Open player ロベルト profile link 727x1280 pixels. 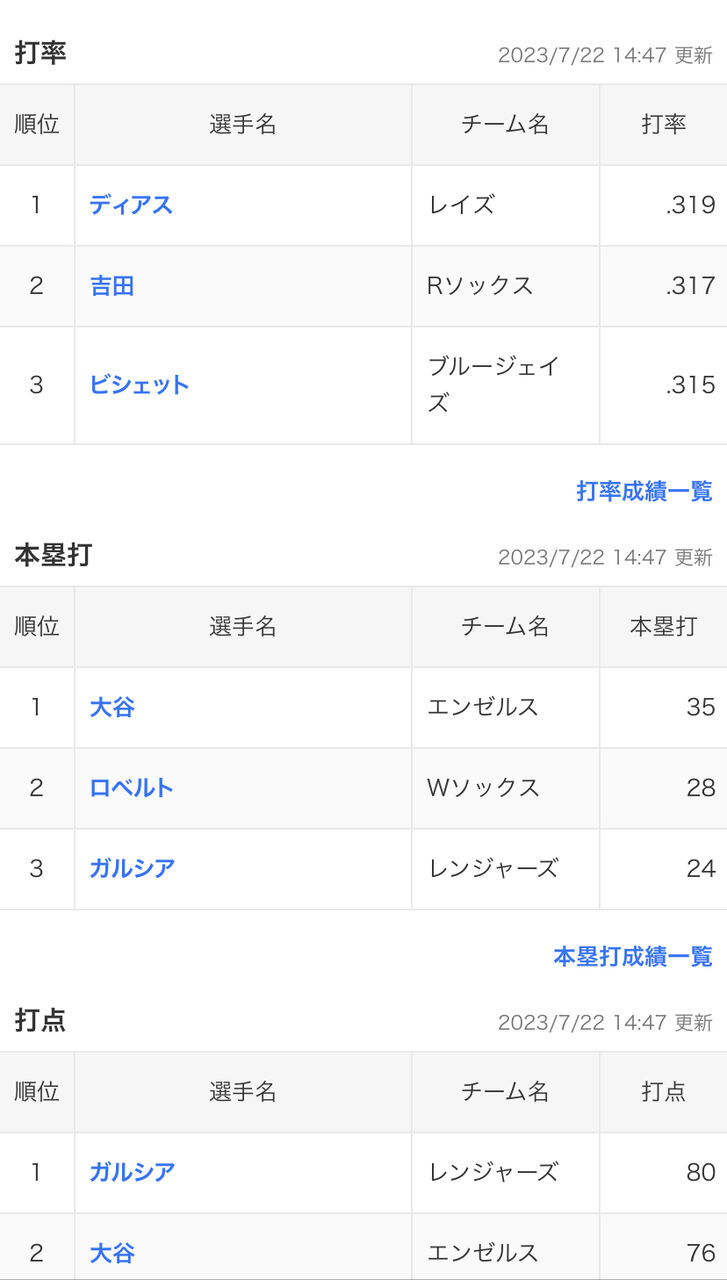point(131,788)
